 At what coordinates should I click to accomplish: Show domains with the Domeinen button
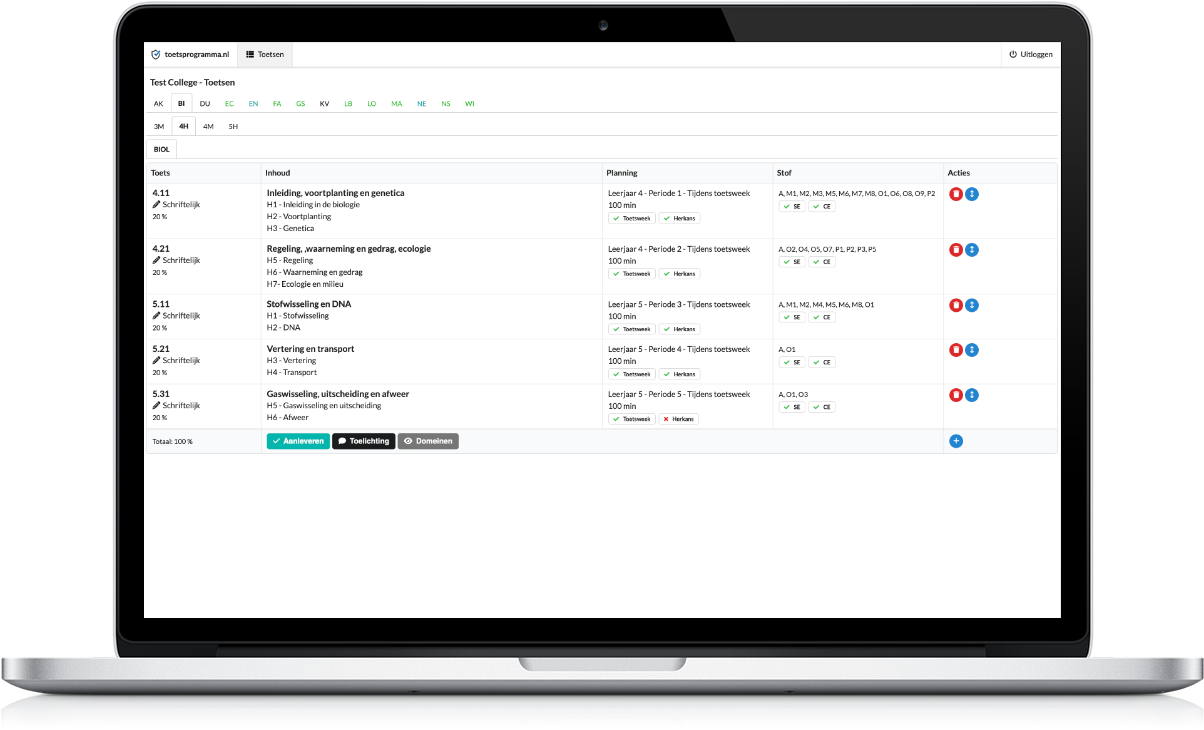(428, 441)
